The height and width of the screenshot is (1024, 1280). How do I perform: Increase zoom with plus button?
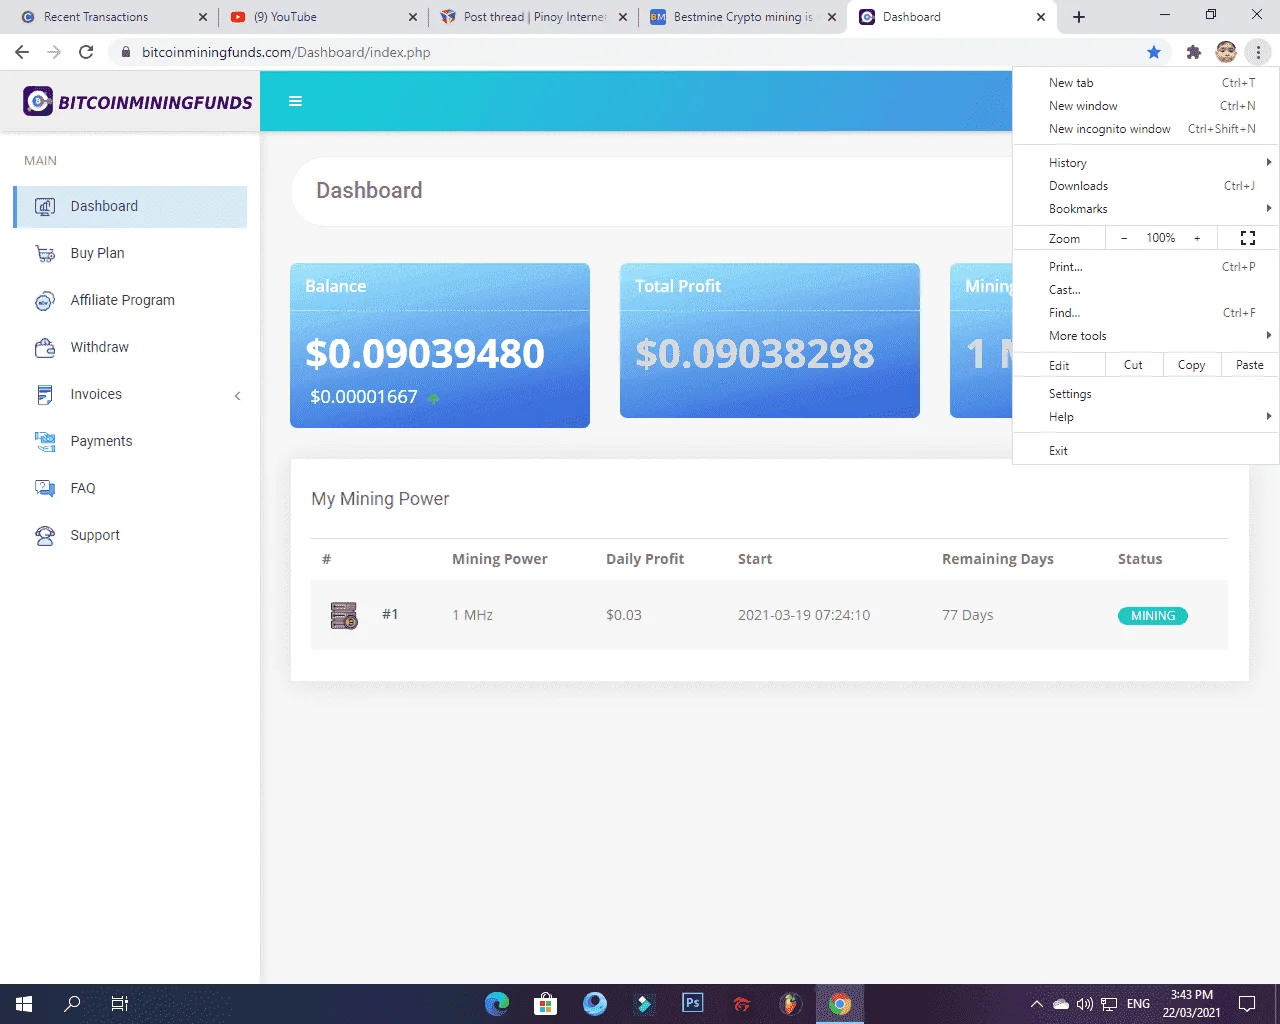tap(1197, 238)
